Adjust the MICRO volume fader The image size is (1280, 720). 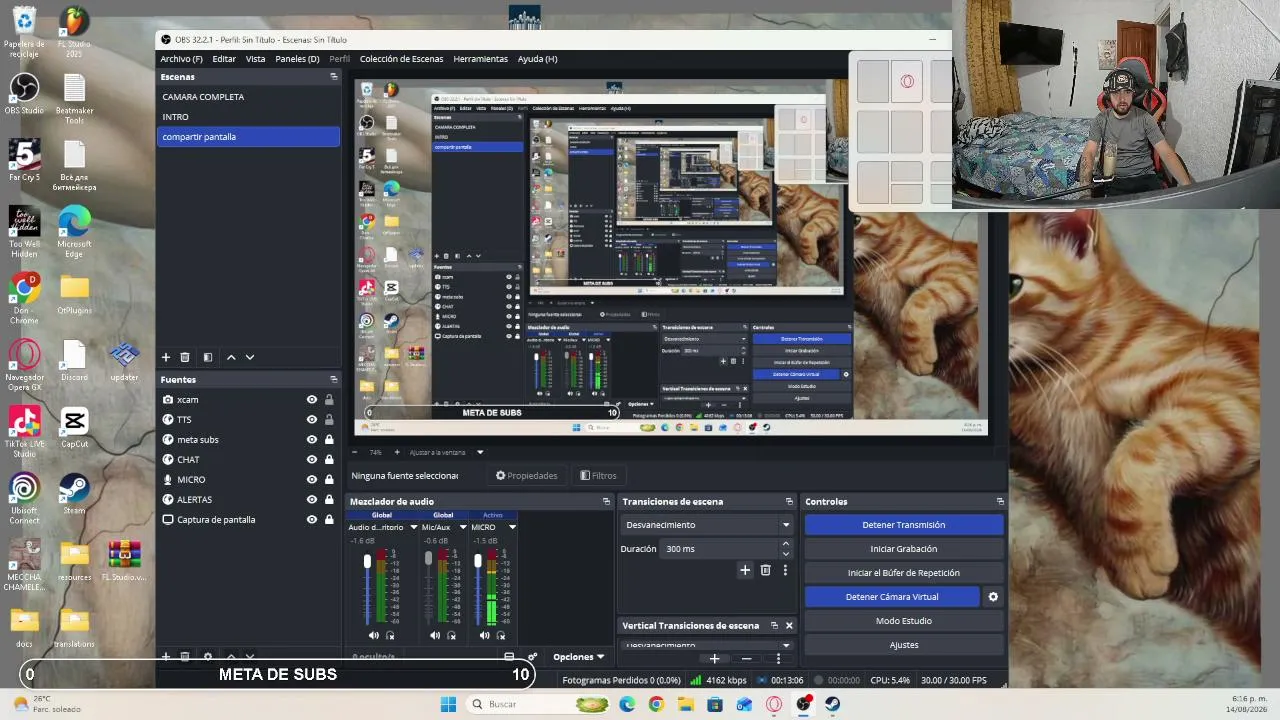478,562
